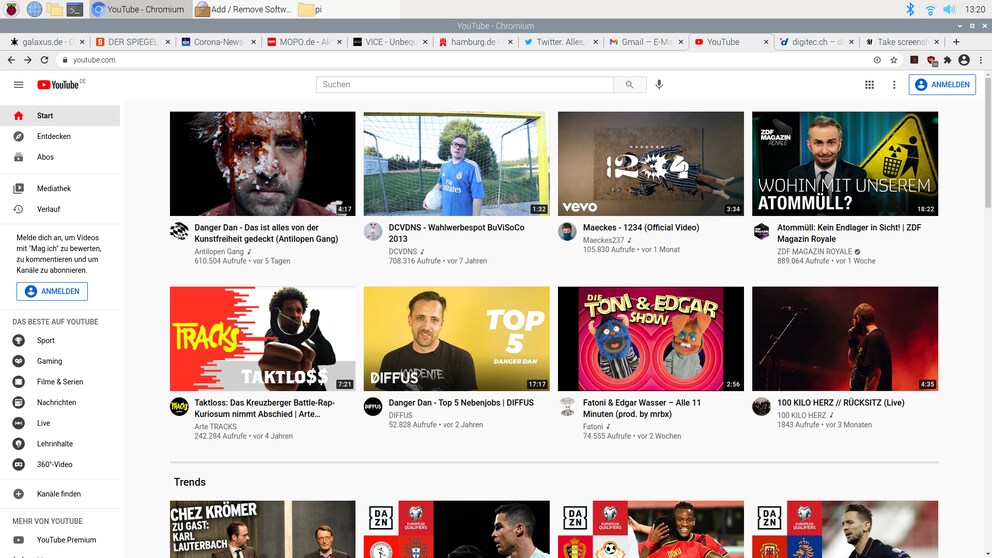Select the Start home sidebar icon
Screen dimensions: 992x558
[x=18, y=116]
